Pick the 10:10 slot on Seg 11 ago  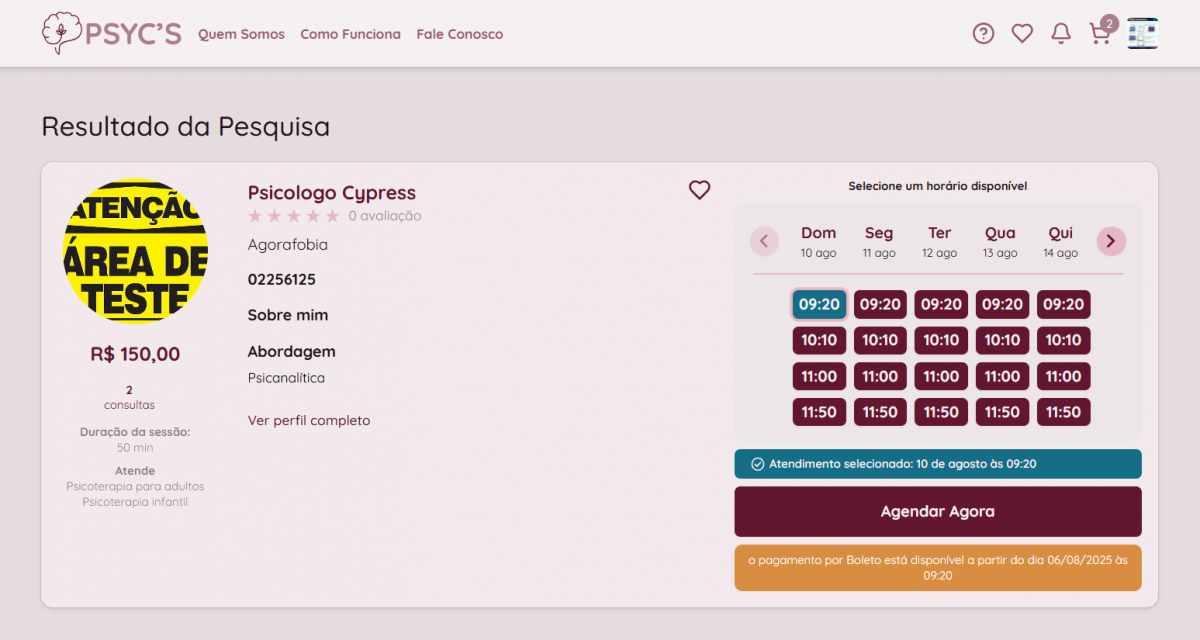(880, 341)
